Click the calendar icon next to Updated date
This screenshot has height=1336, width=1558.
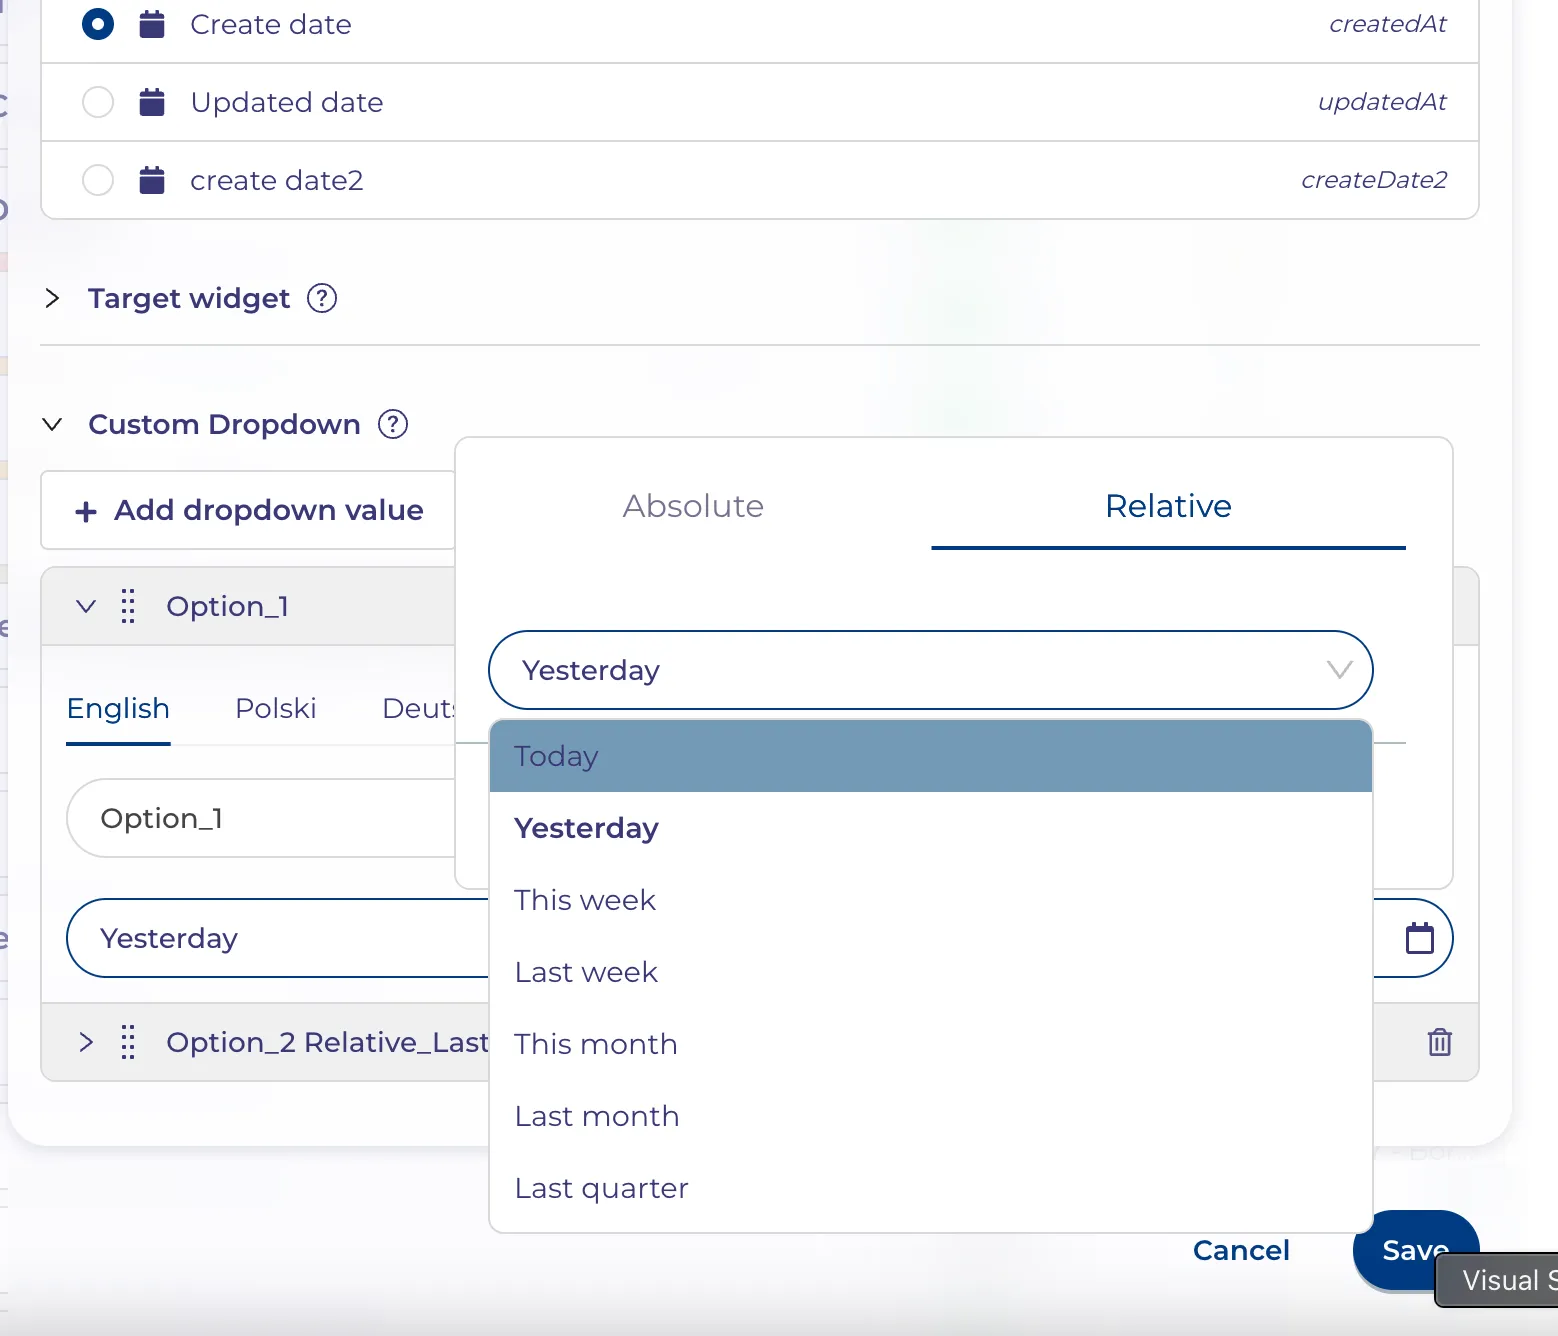click(x=152, y=102)
